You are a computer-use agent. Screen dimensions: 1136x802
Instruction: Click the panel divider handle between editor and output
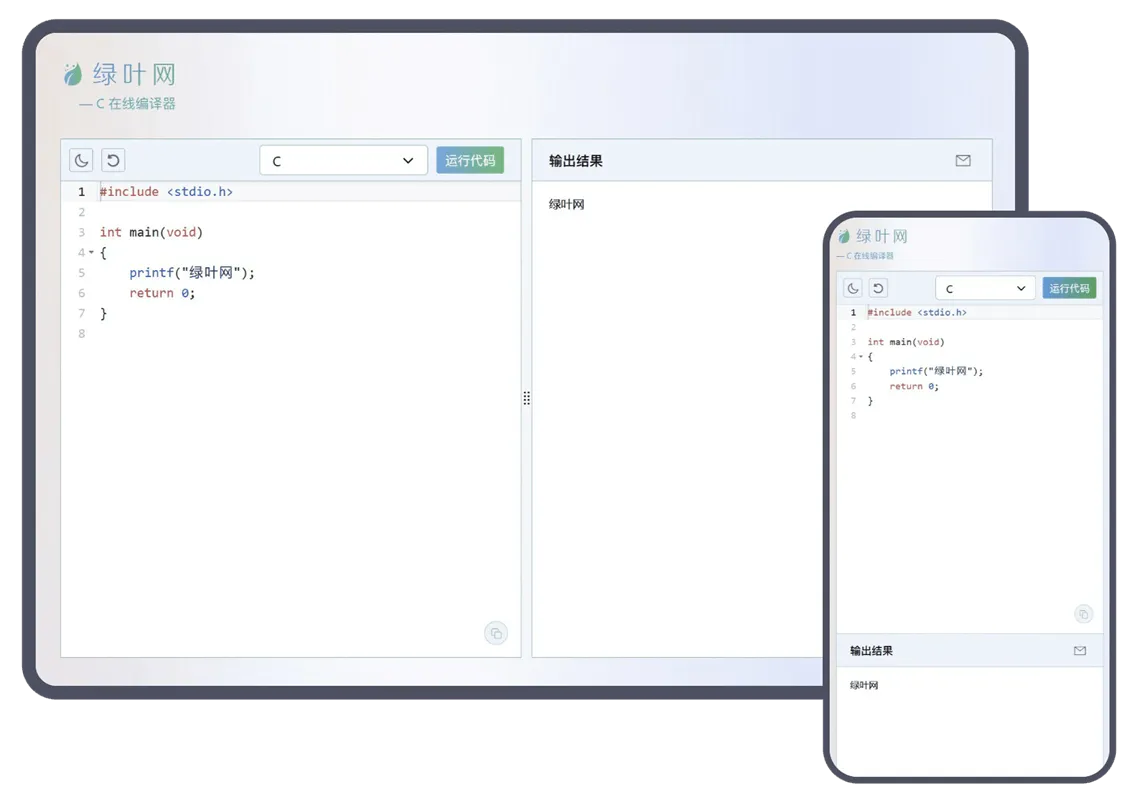tap(527, 398)
